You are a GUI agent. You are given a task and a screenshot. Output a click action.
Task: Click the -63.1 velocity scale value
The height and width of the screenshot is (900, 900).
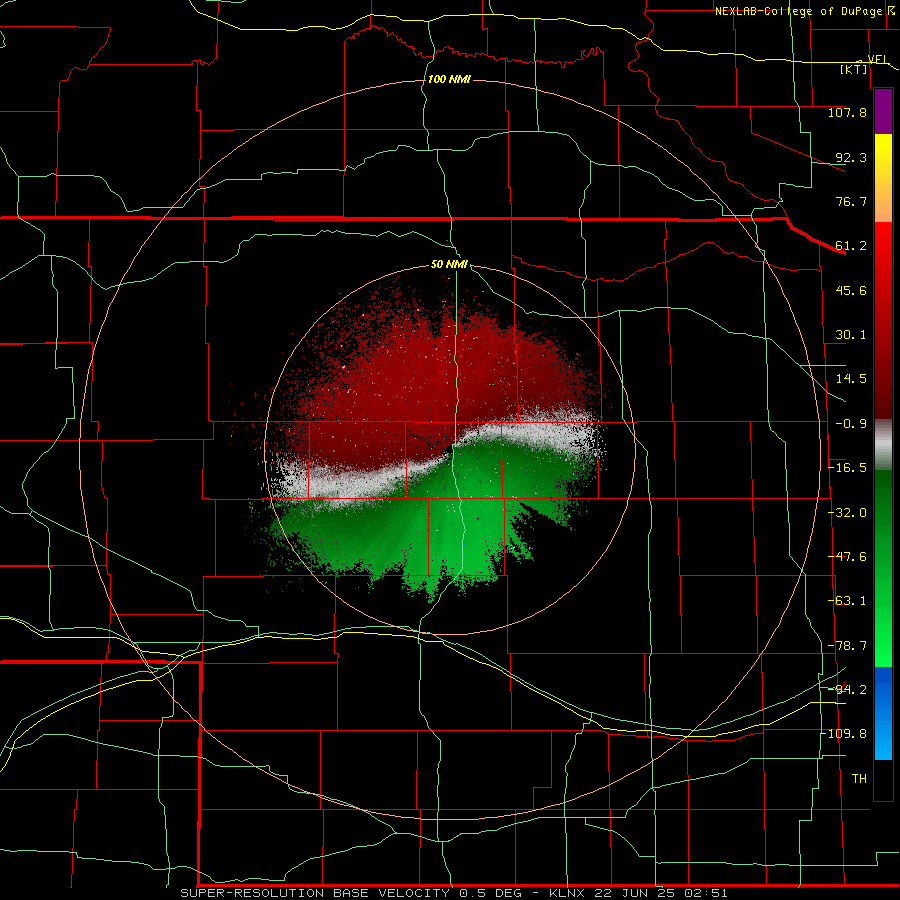(x=847, y=601)
